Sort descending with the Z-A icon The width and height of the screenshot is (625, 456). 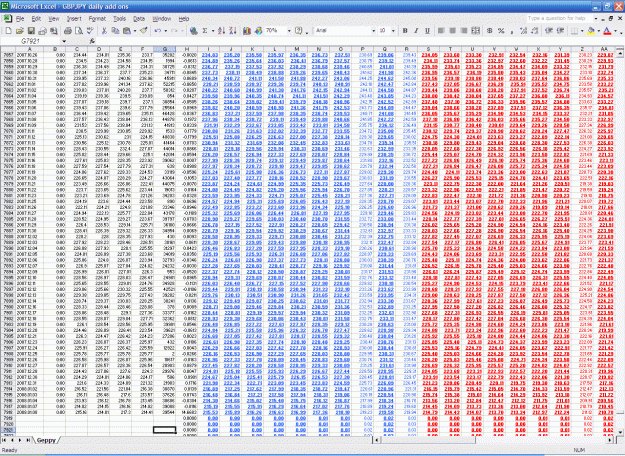pyautogui.click(x=233, y=31)
